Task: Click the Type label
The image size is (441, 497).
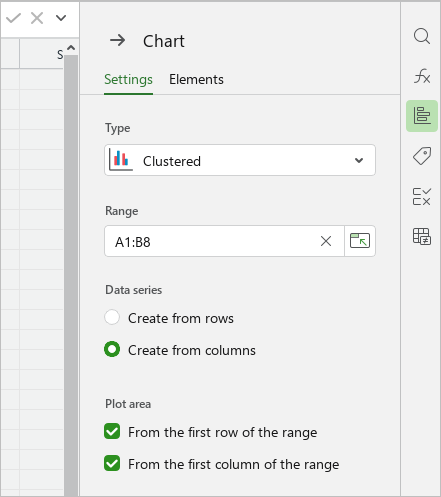Action: click(x=117, y=128)
